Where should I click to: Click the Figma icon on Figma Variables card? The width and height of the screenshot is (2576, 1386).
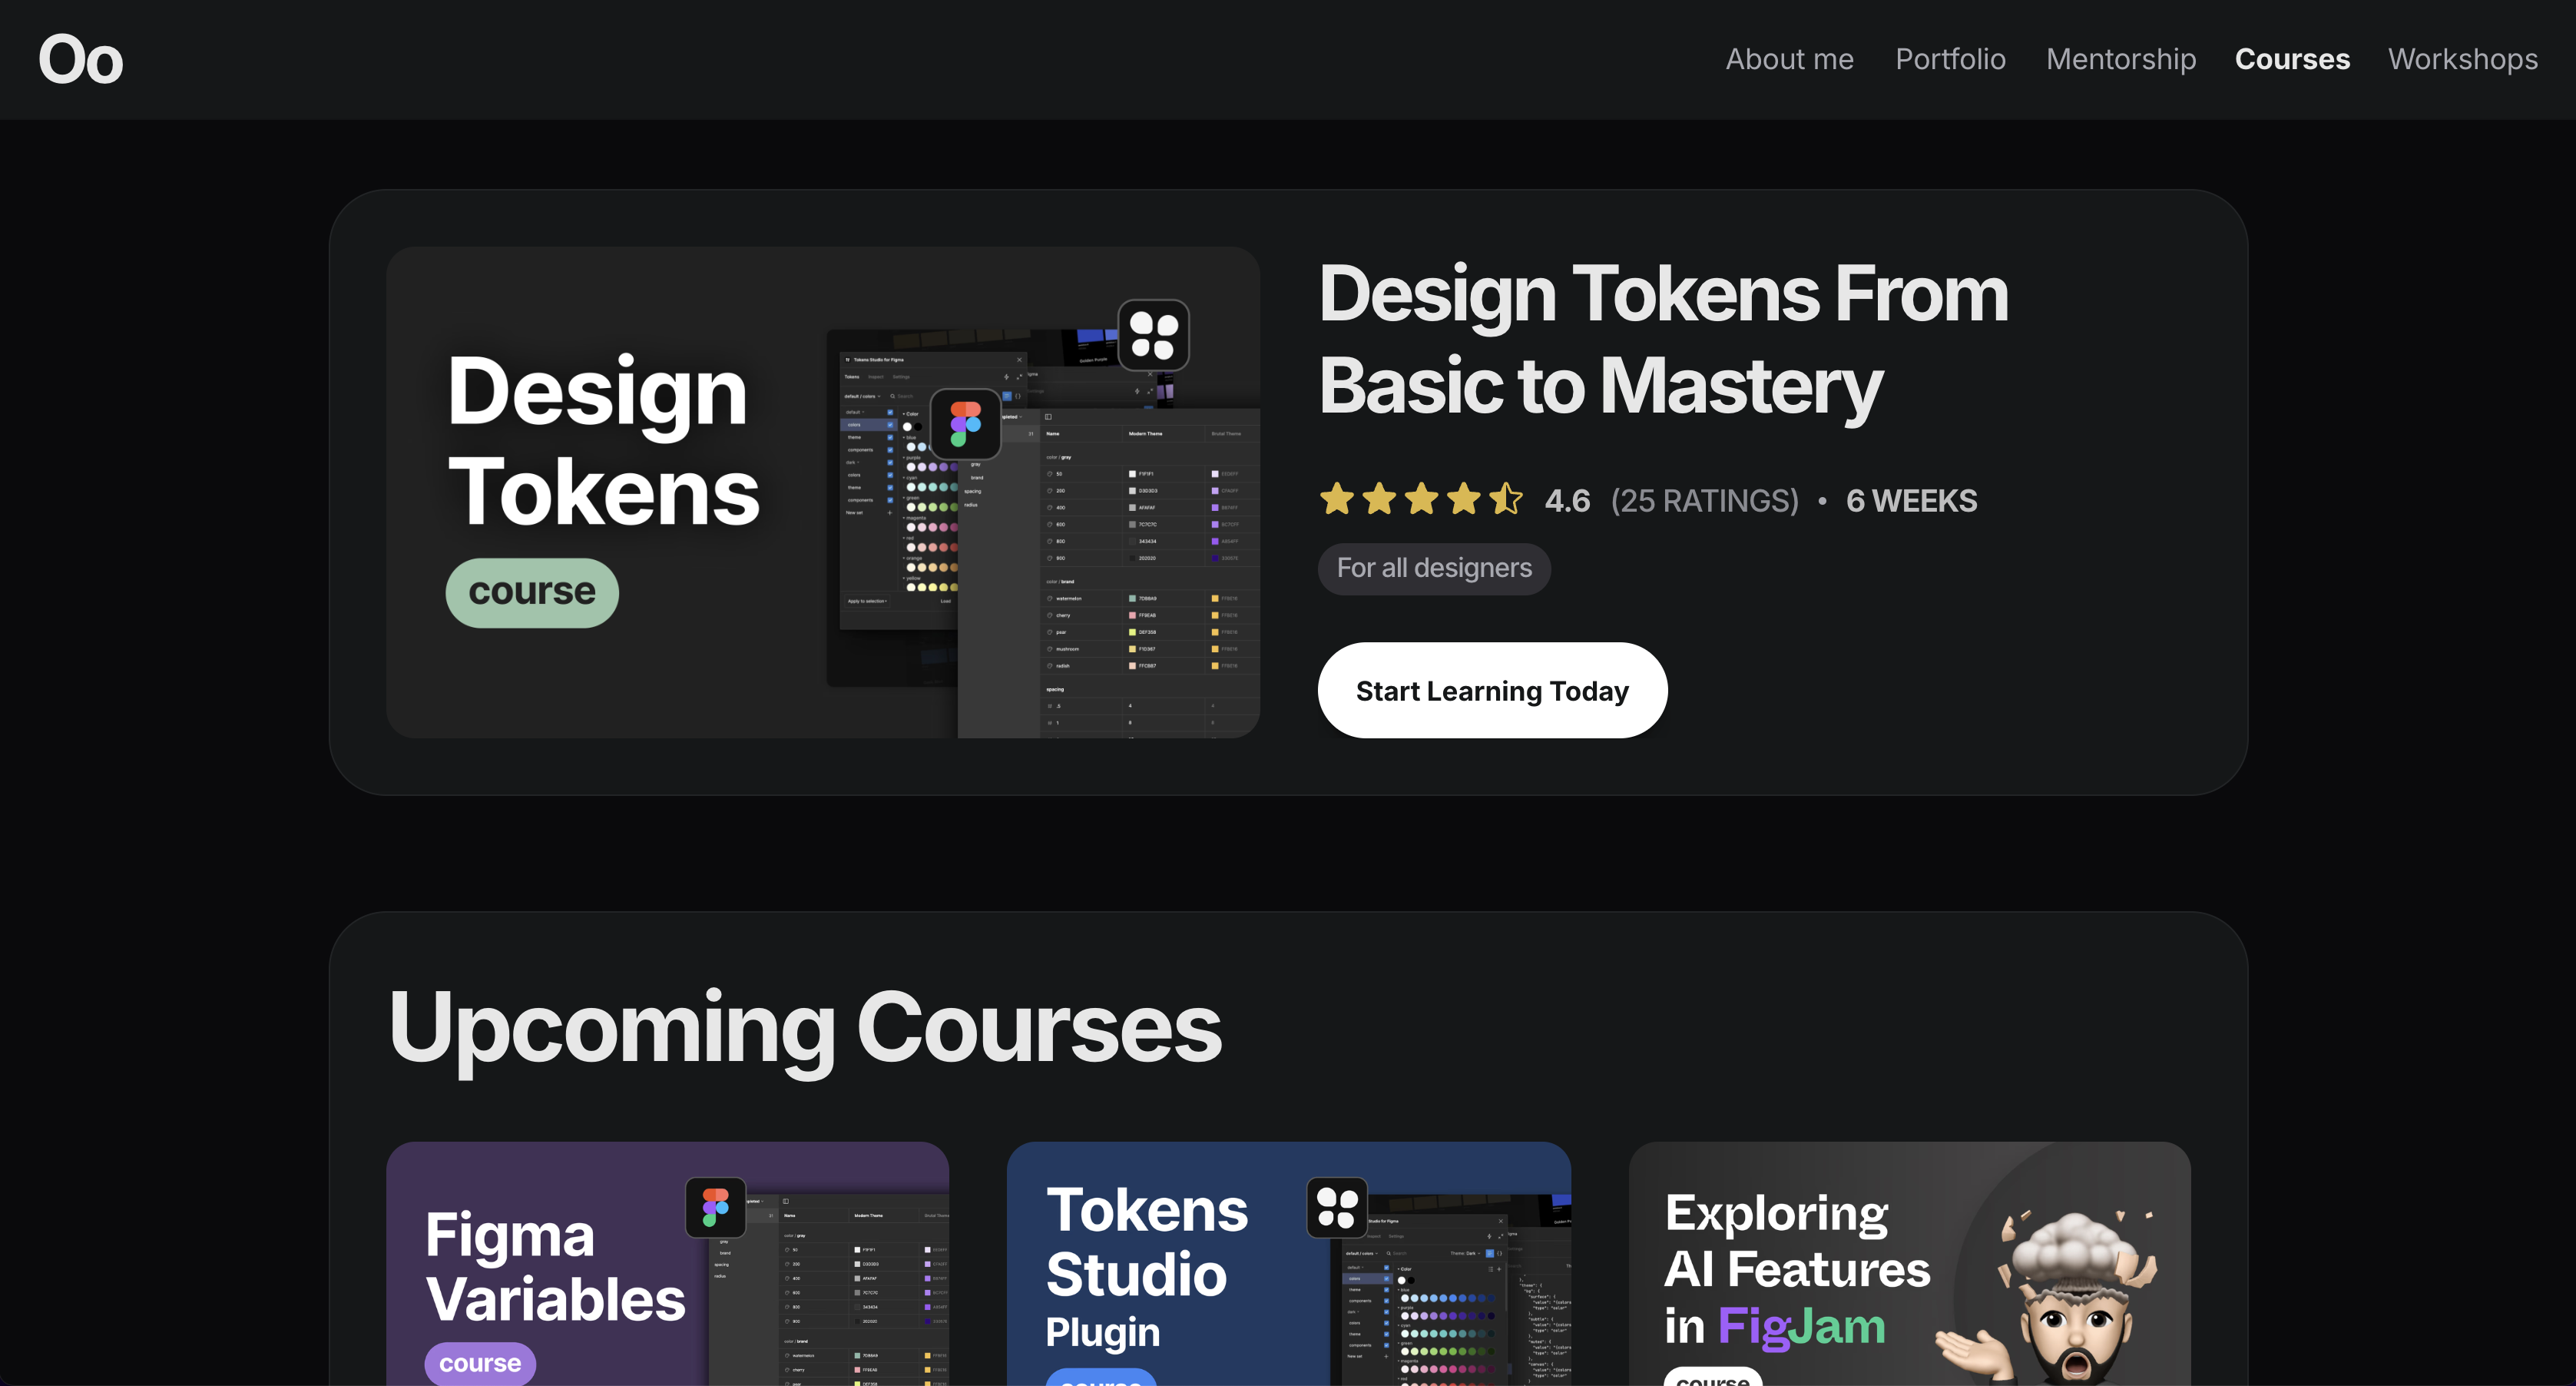pyautogui.click(x=715, y=1207)
